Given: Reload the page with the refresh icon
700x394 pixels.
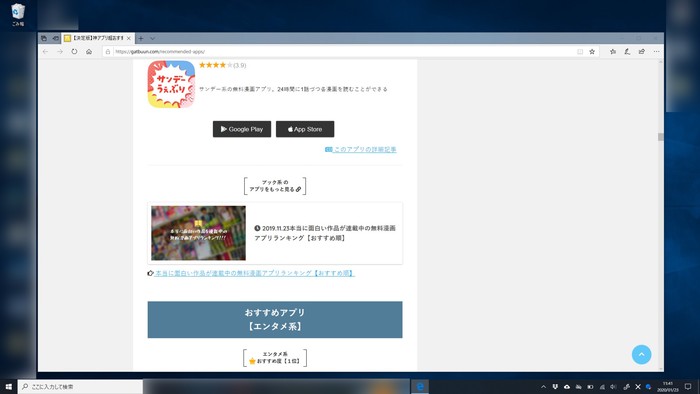Looking at the screenshot, I should point(74,52).
